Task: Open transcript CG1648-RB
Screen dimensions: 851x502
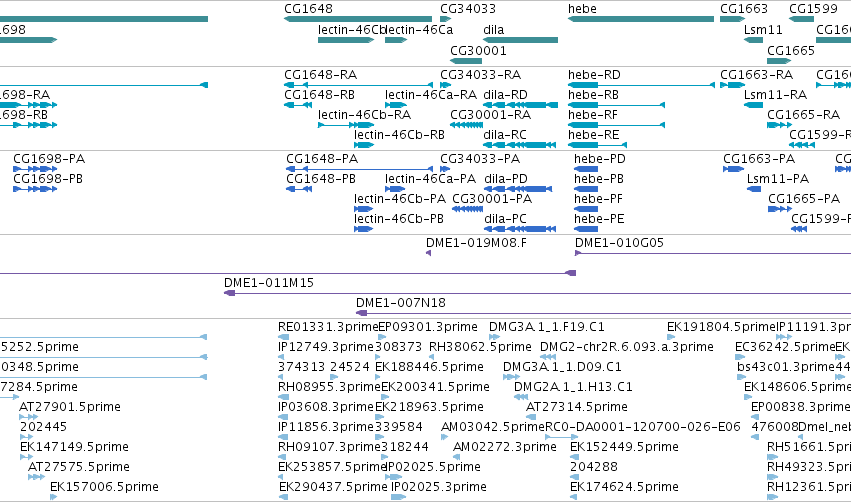Action: click(x=319, y=95)
